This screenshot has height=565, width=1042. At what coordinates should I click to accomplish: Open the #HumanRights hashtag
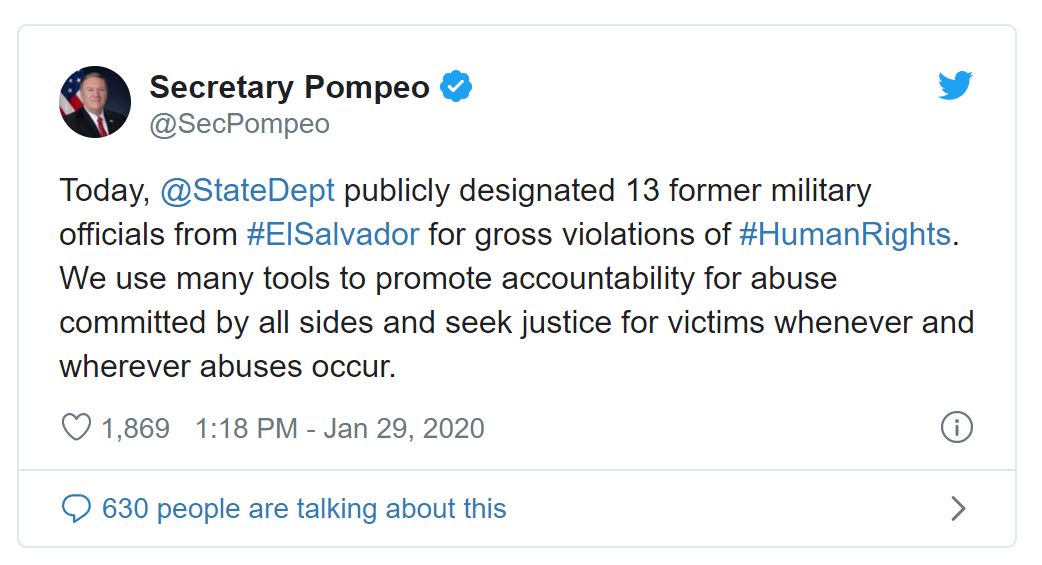pos(844,234)
